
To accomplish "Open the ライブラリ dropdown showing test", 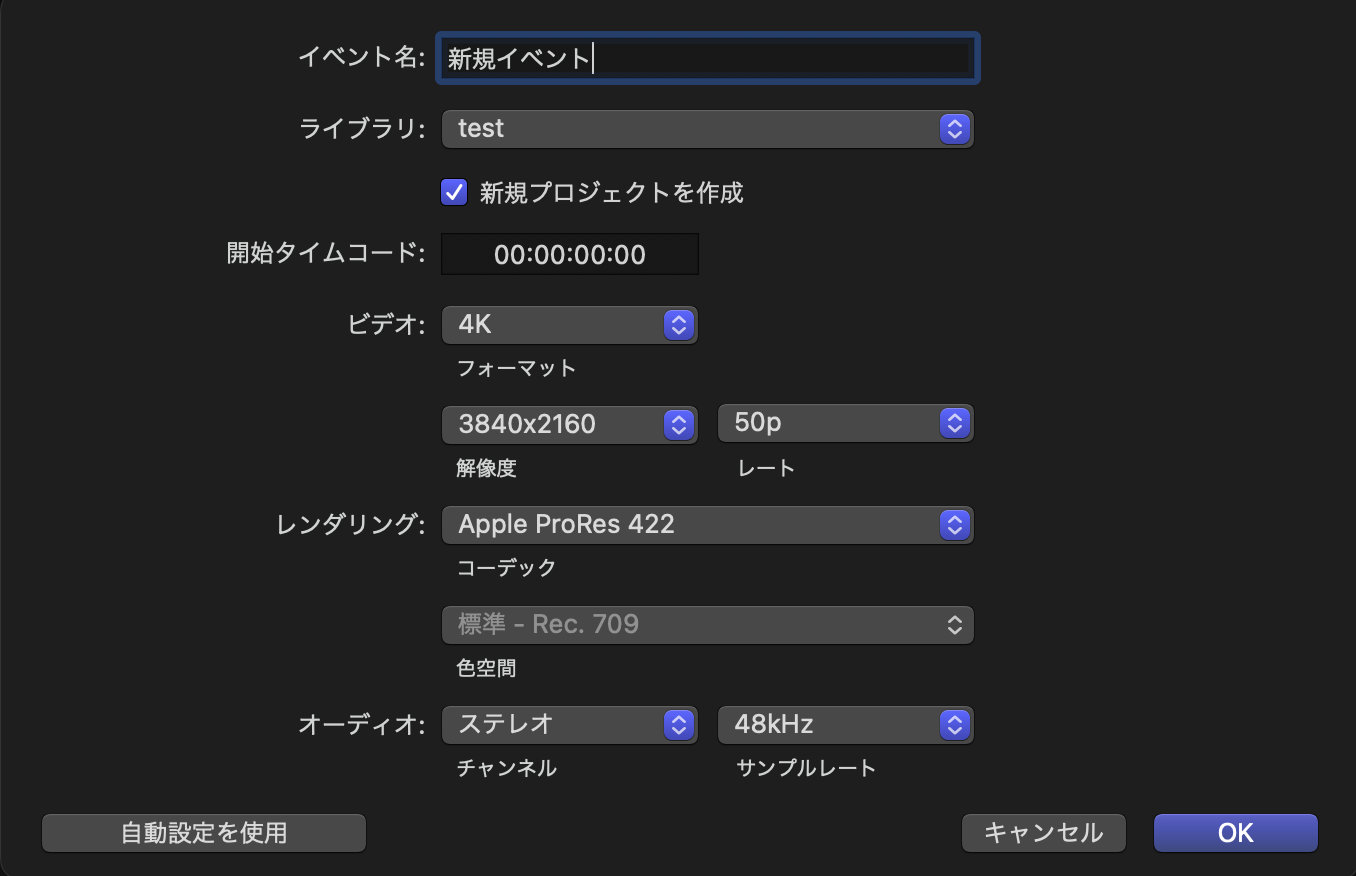I will pyautogui.click(x=690, y=129).
